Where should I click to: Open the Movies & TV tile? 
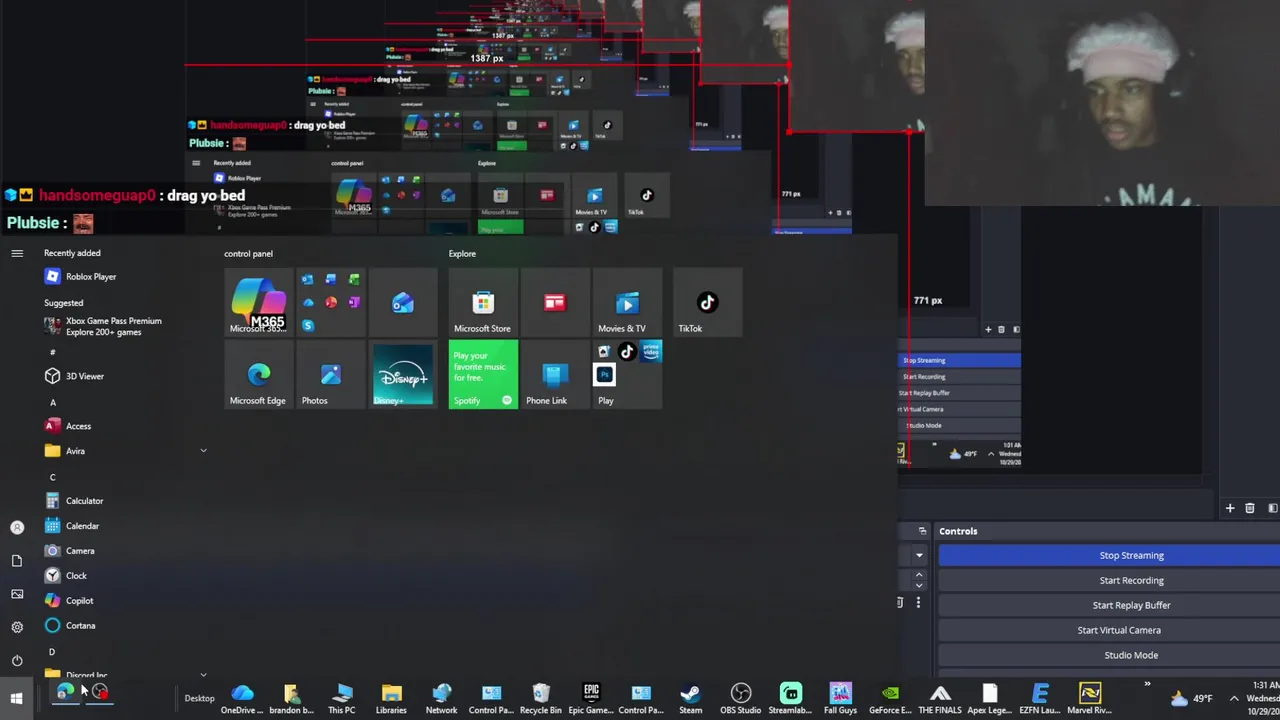627,303
